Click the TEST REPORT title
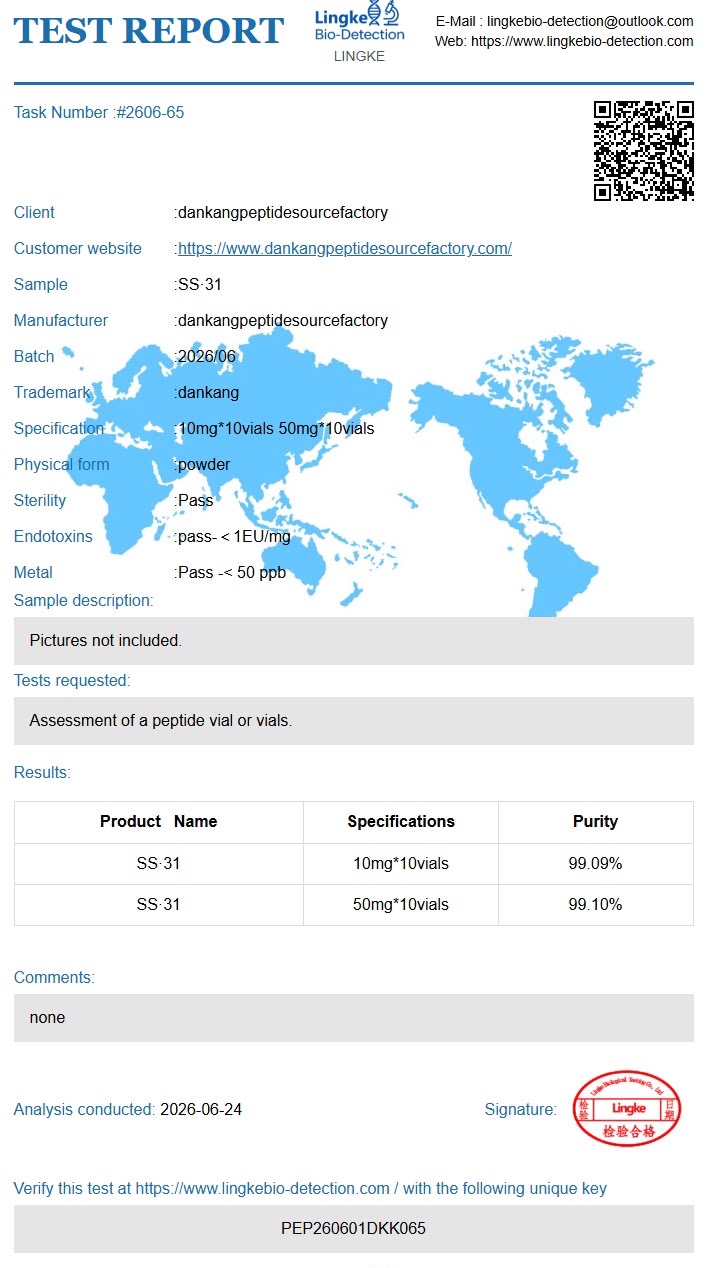The height and width of the screenshot is (1268, 709). tap(149, 31)
